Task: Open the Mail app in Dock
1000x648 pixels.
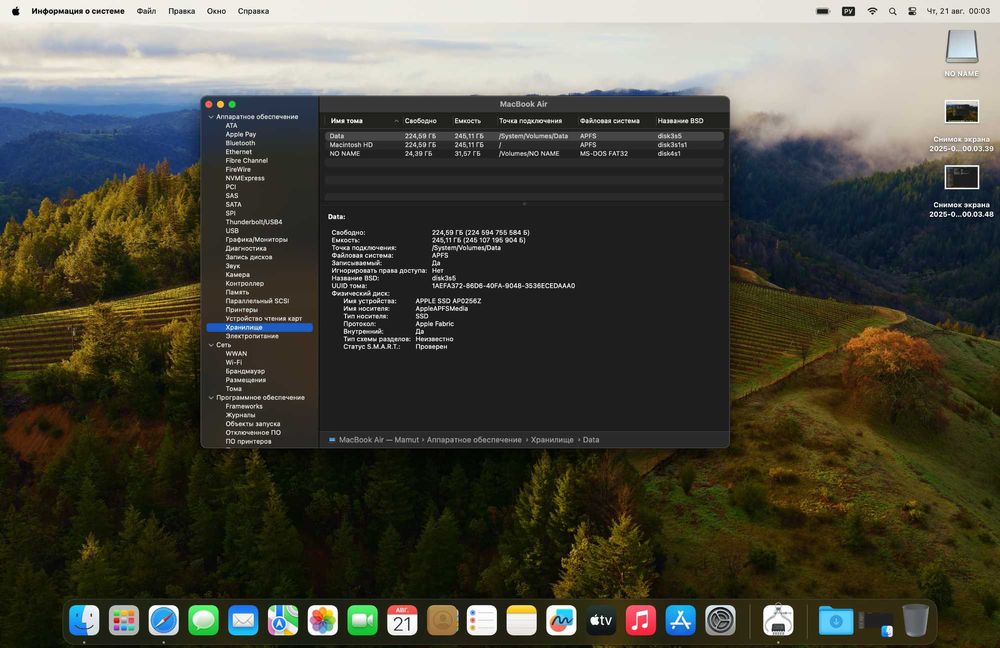Action: (x=243, y=620)
